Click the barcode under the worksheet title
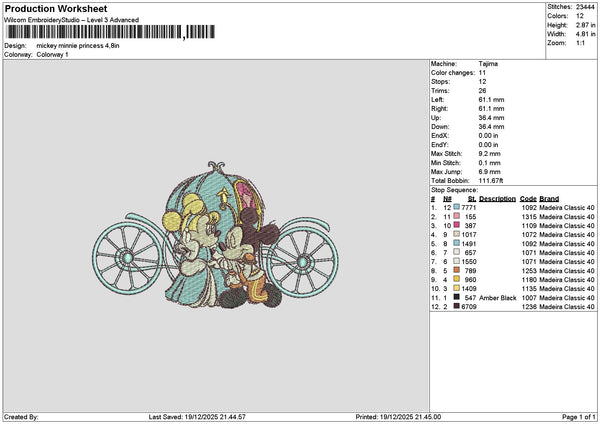The height and width of the screenshot is (424, 600). tap(111, 32)
